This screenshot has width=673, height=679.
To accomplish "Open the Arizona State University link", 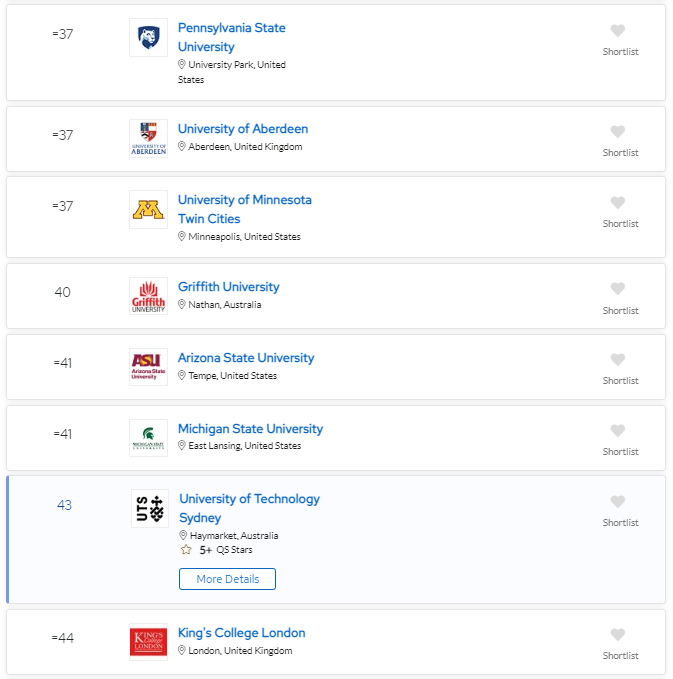I will click(246, 358).
